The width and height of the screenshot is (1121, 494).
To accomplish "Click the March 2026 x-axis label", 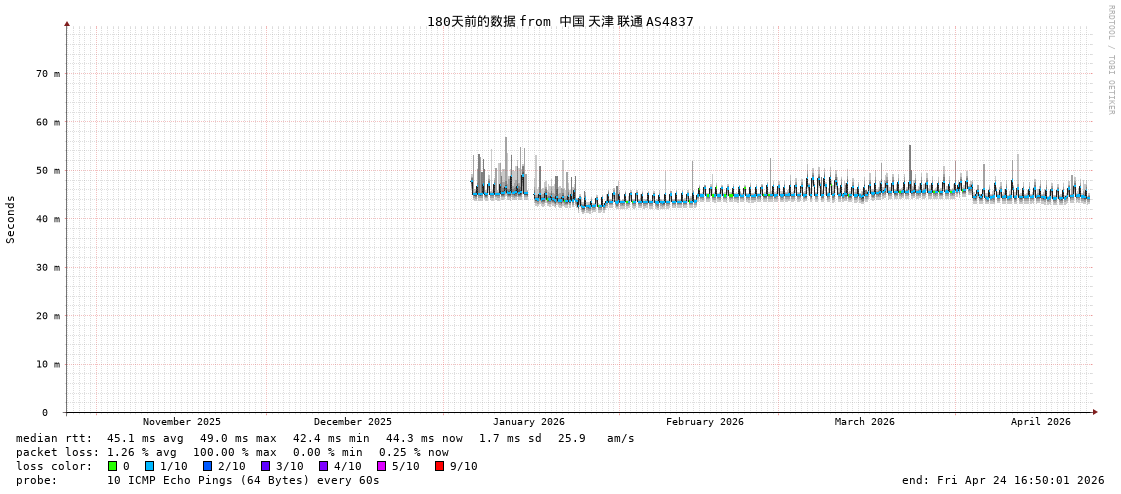I will coord(865,422).
